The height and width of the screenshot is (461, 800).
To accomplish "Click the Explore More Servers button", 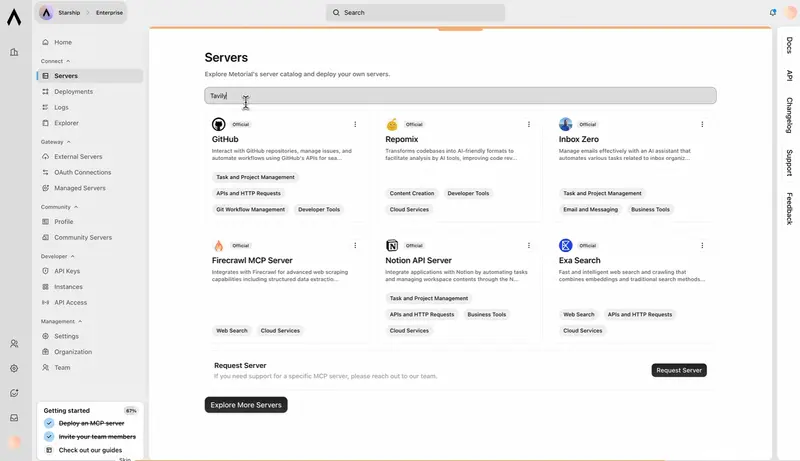I will [246, 405].
